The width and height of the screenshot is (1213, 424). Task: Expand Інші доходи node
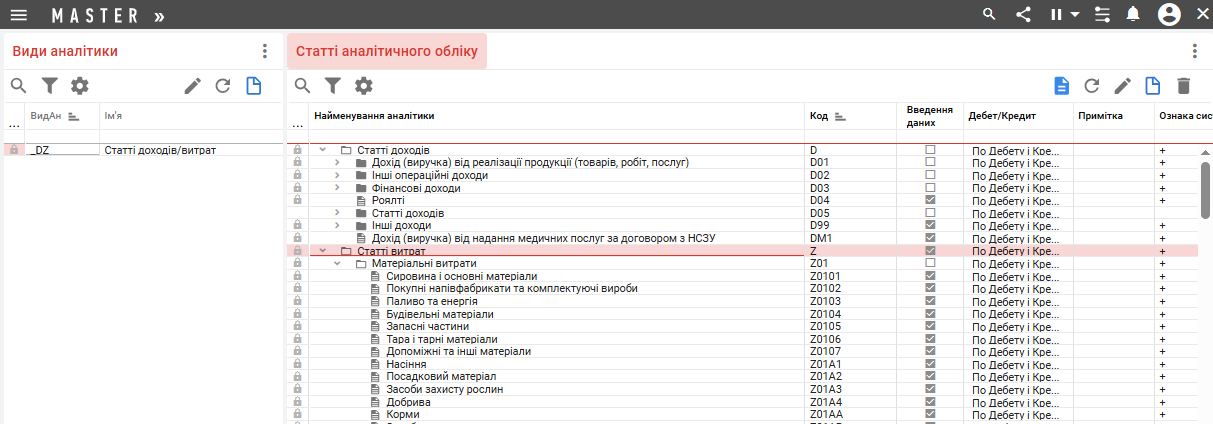point(338,226)
